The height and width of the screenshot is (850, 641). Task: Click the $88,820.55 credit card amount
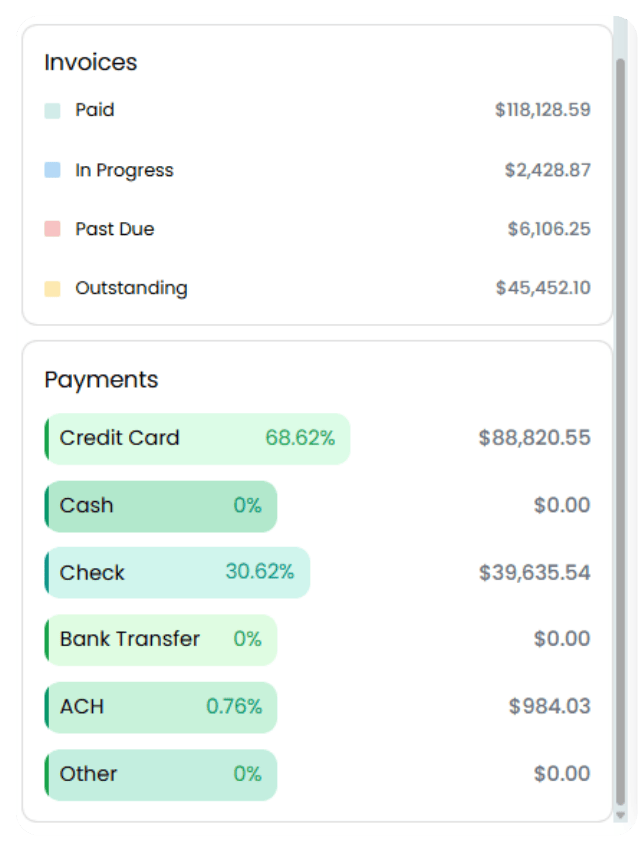pos(534,438)
